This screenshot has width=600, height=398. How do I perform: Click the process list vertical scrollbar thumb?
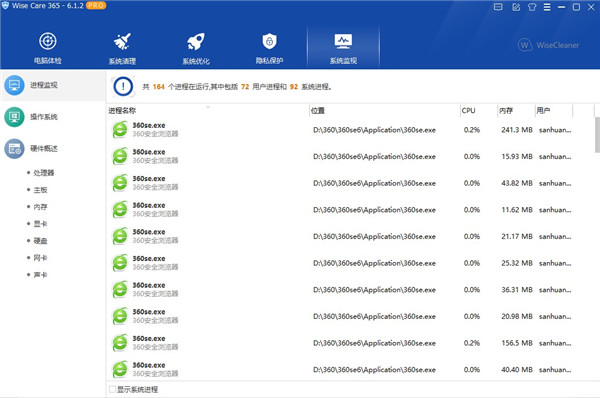click(x=597, y=135)
